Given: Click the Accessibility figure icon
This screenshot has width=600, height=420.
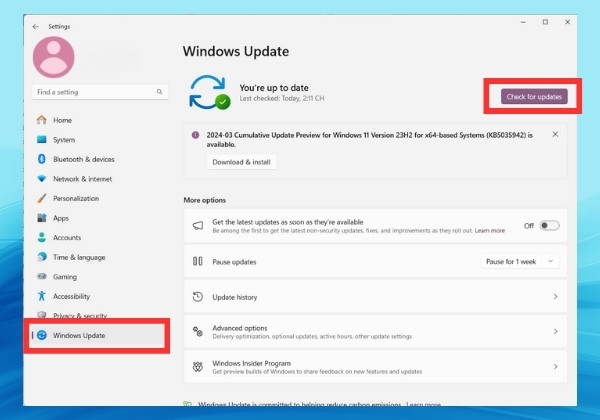Looking at the screenshot, I should [x=41, y=296].
